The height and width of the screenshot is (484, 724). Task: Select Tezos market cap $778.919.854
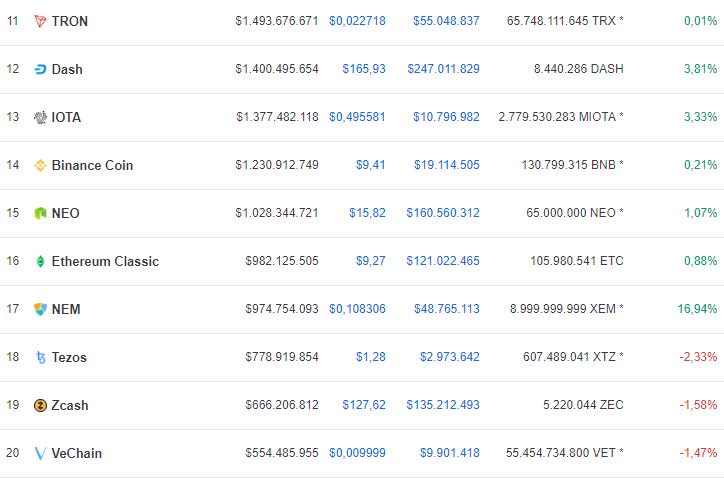click(x=282, y=357)
